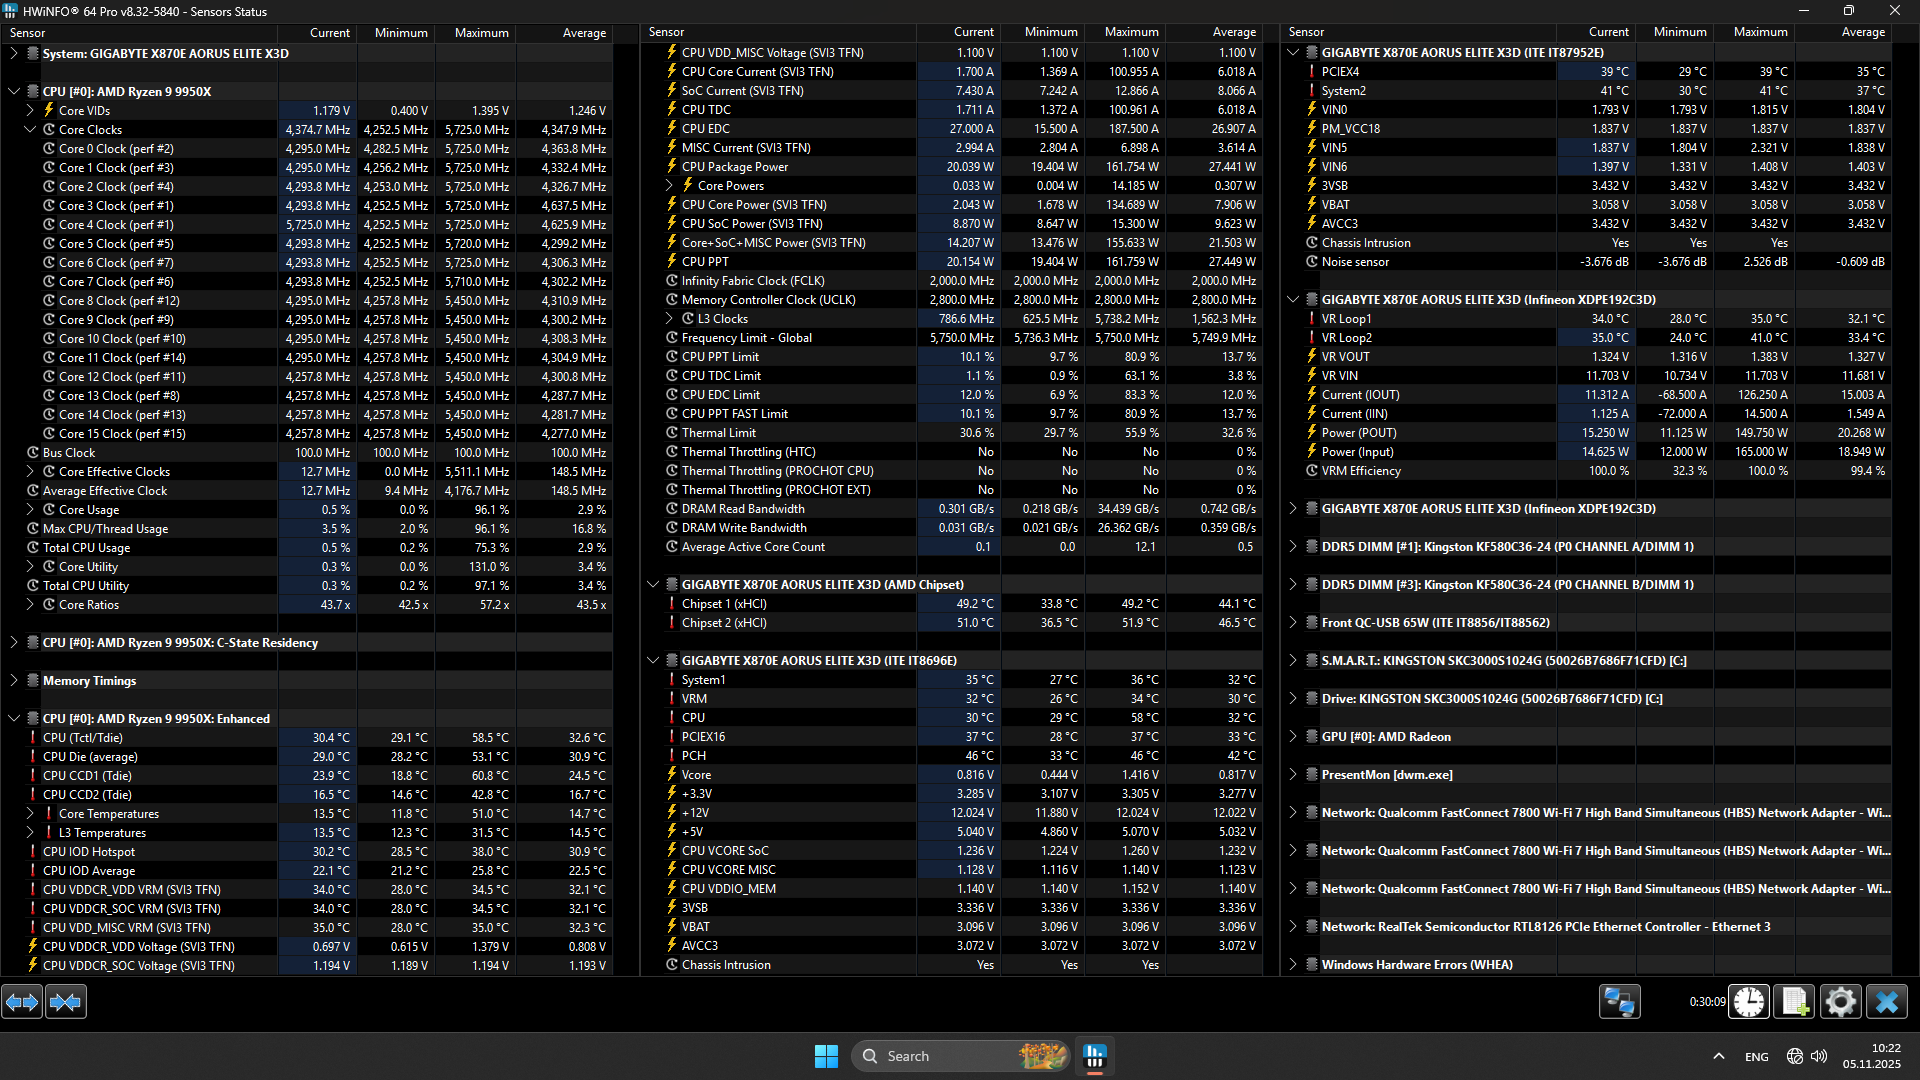Screen dimensions: 1920x1080
Task: Collapse the CPU AMD Ryzen 9 9950X group
Action: pyautogui.click(x=14, y=91)
